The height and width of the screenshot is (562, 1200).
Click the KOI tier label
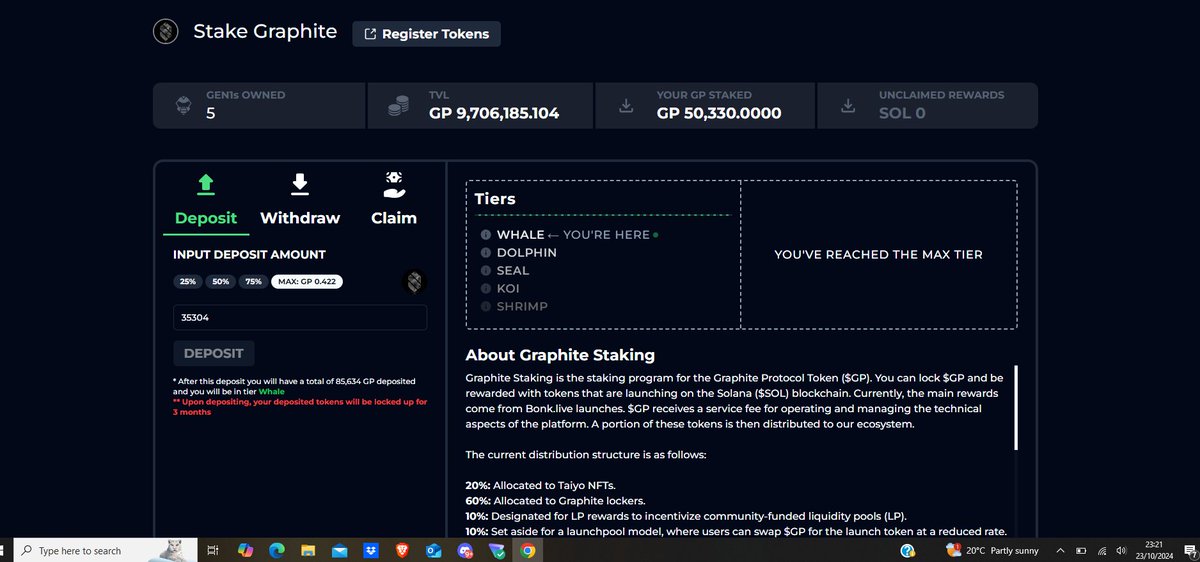click(x=508, y=289)
